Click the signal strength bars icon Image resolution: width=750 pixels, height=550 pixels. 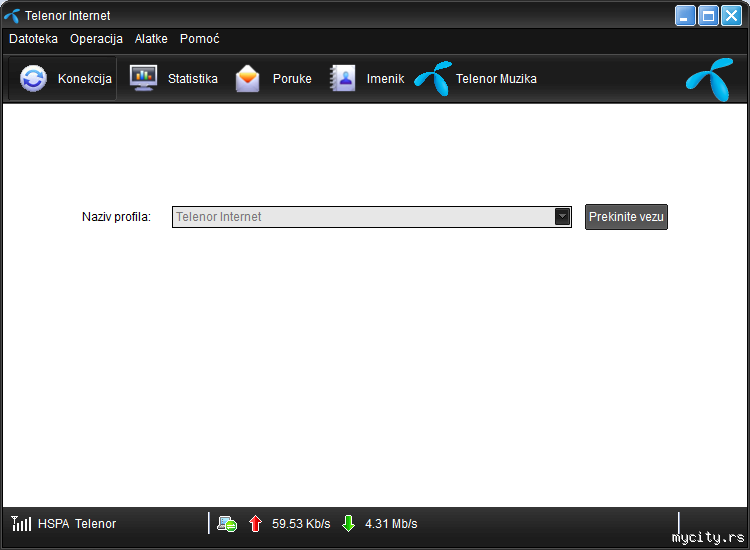pyautogui.click(x=21, y=524)
